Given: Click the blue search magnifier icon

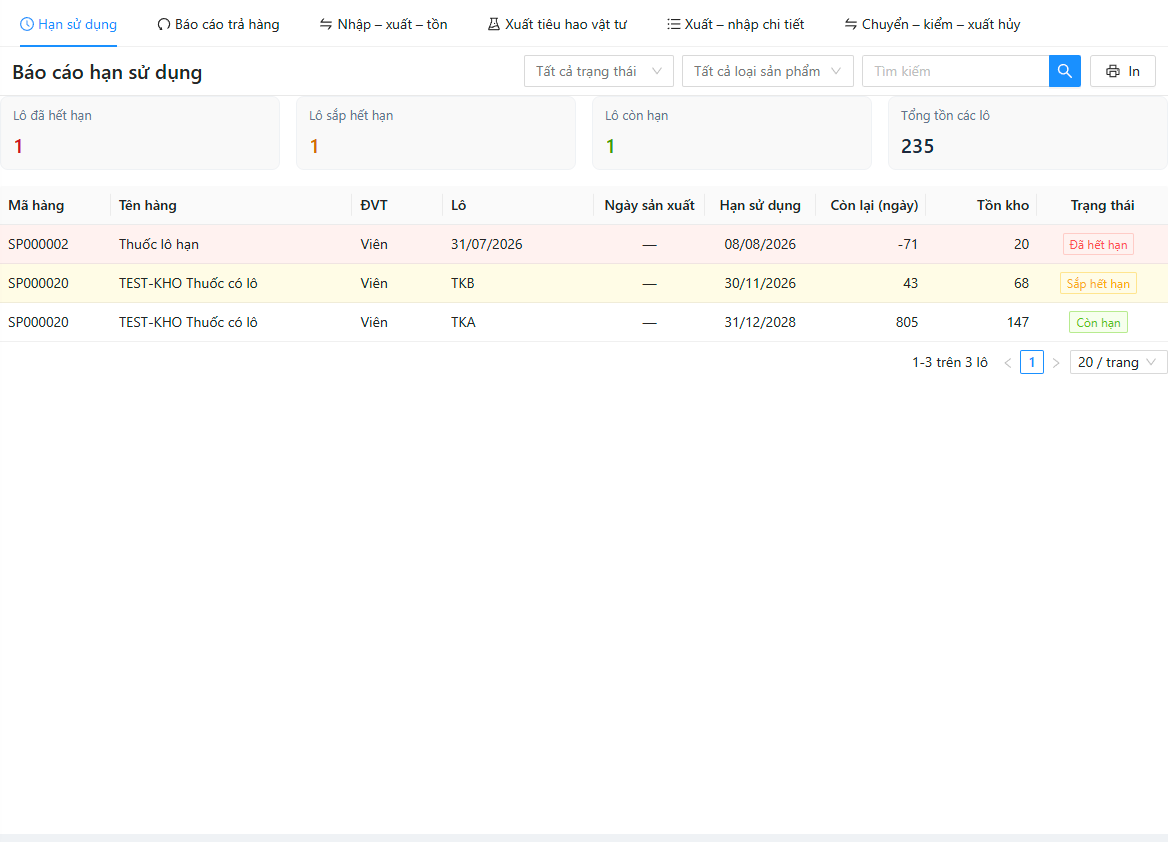Looking at the screenshot, I should (x=1064, y=71).
